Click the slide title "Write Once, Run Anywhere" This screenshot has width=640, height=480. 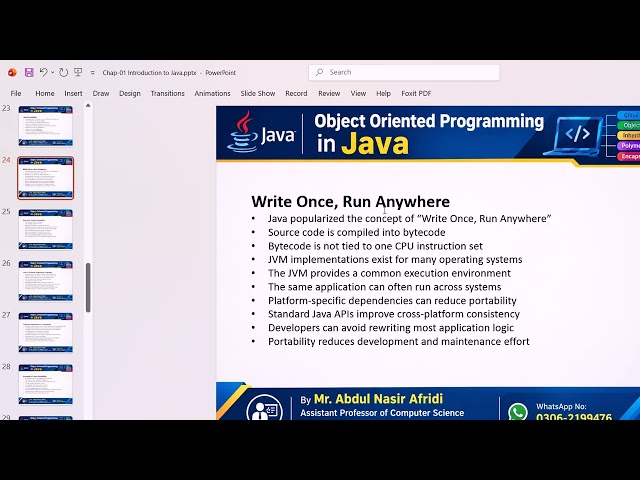tap(351, 202)
